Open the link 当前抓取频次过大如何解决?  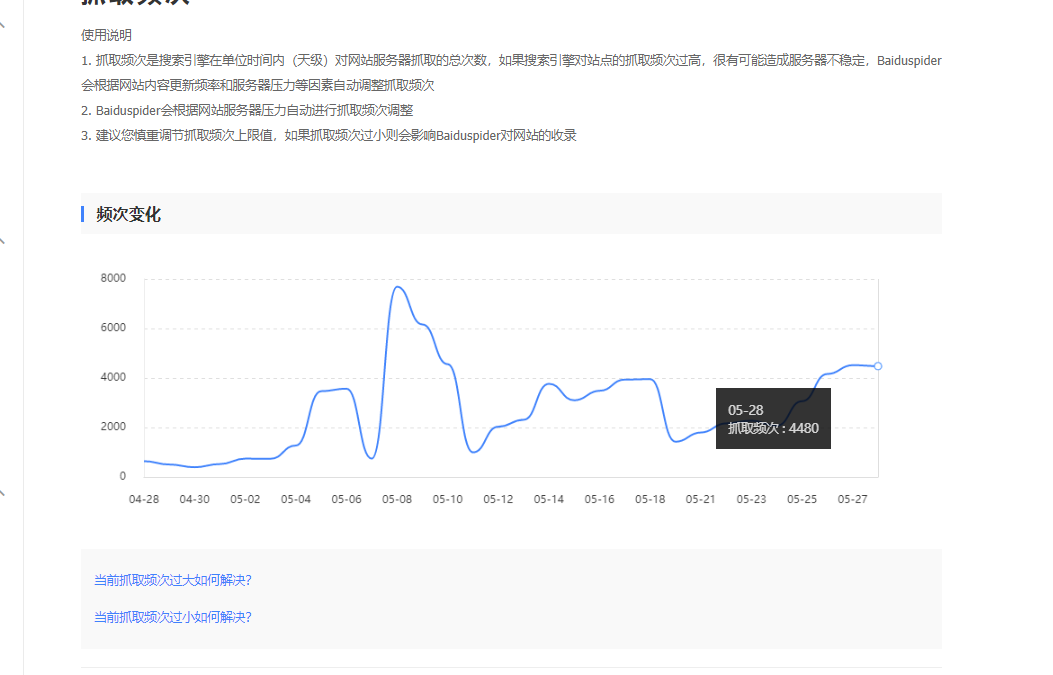click(x=172, y=579)
